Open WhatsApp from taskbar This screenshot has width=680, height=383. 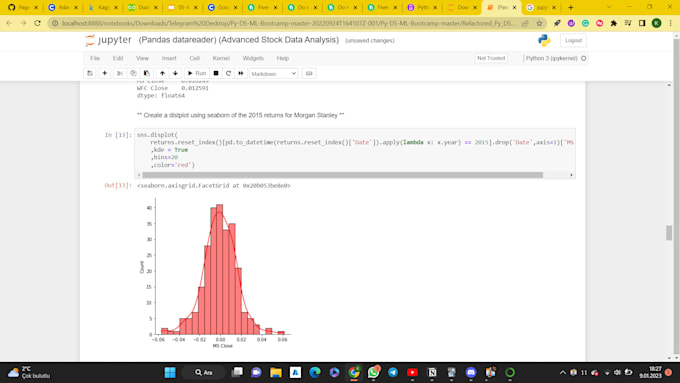373,372
